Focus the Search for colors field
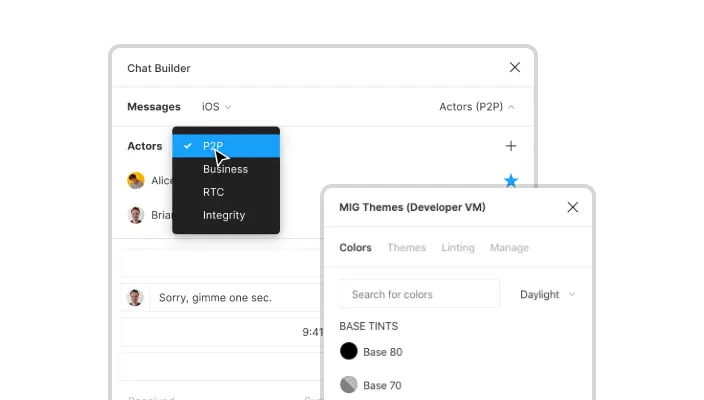Image resolution: width=704 pixels, height=400 pixels. tap(419, 294)
